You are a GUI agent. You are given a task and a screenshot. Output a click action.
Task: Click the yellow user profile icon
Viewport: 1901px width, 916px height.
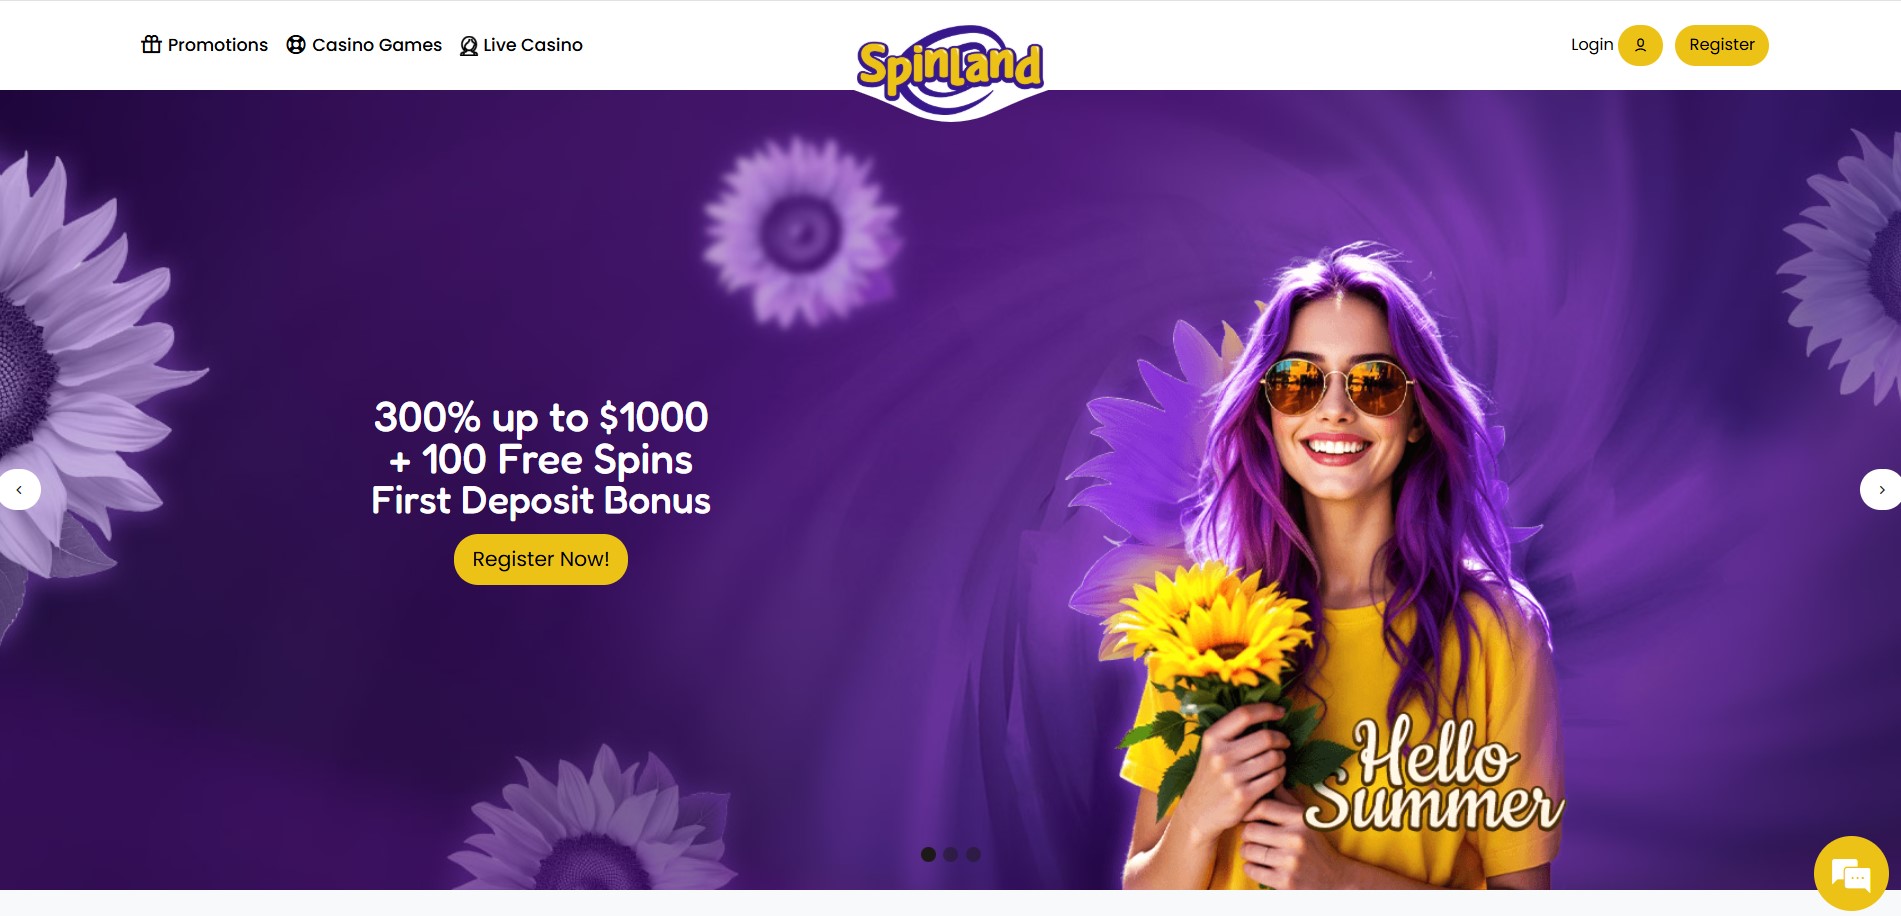pyautogui.click(x=1640, y=45)
